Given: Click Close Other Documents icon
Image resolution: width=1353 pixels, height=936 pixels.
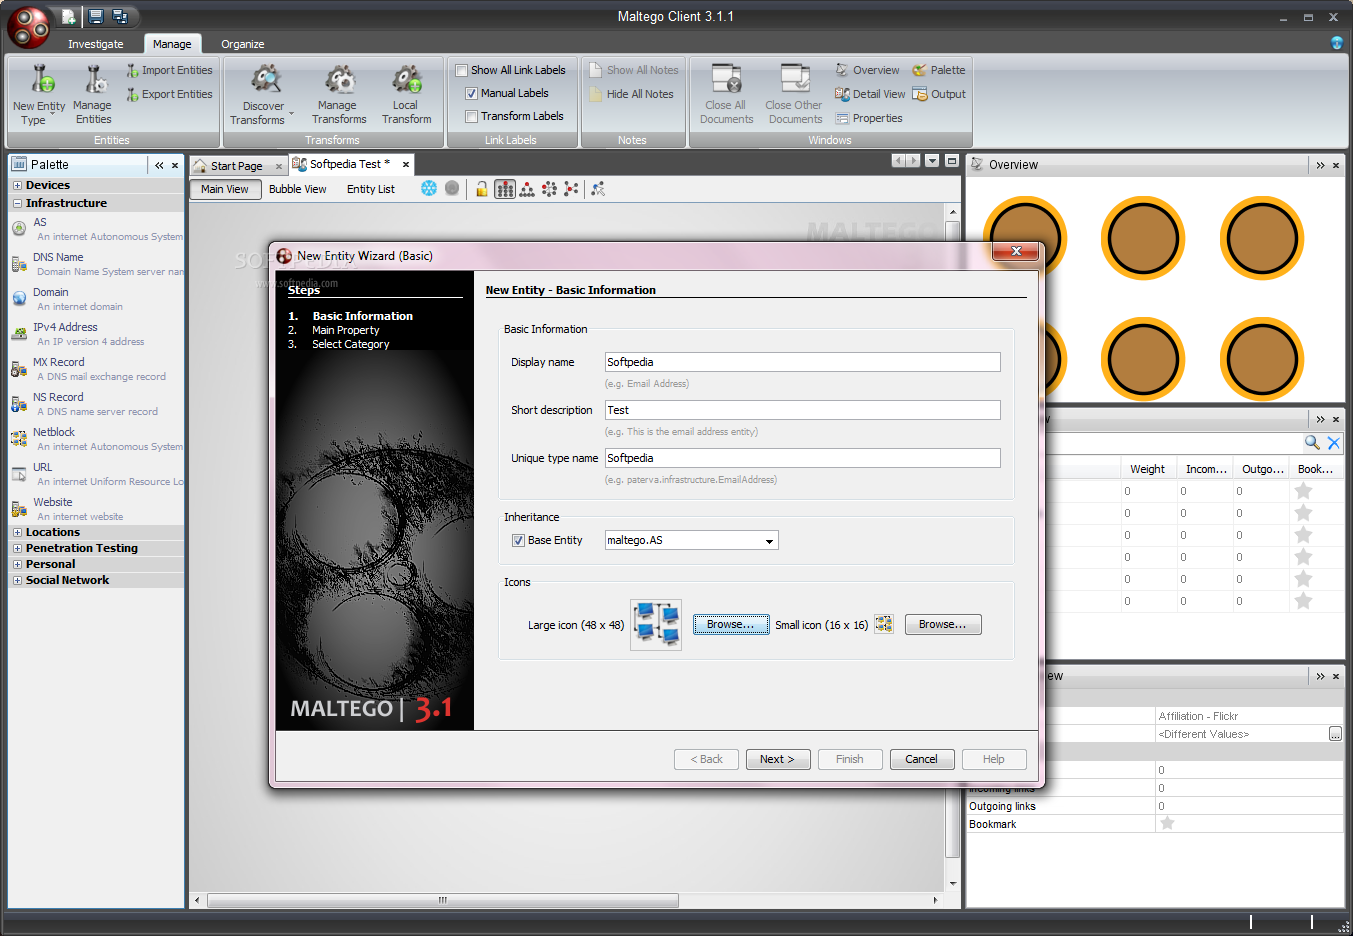Looking at the screenshot, I should [795, 78].
